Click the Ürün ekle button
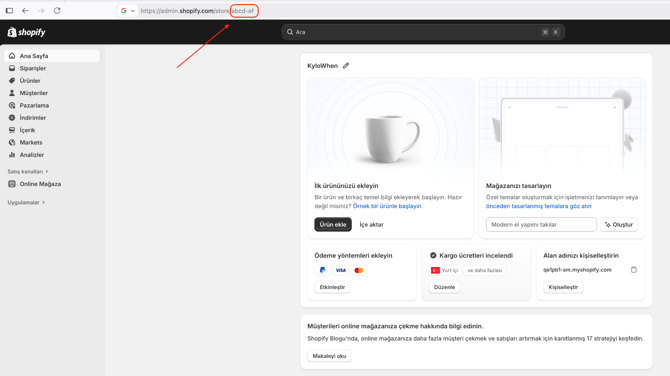This screenshot has height=376, width=670. coord(333,224)
